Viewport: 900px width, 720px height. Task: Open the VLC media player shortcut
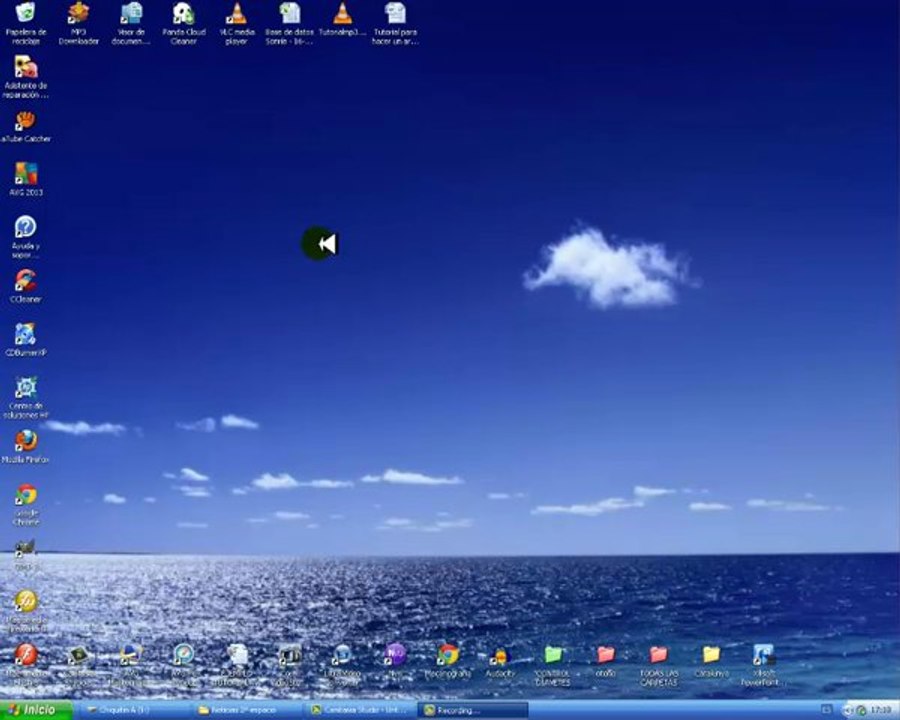pyautogui.click(x=236, y=23)
